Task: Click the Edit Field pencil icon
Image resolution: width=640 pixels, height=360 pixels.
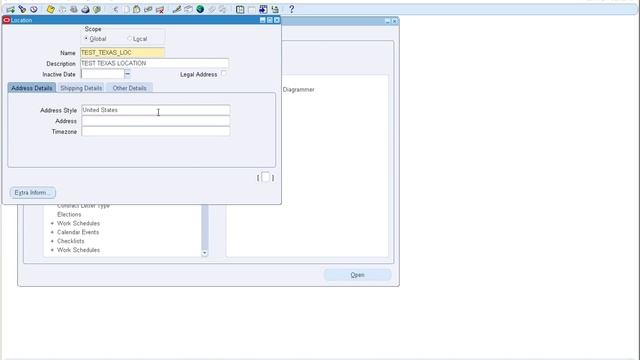Action: coord(177,9)
